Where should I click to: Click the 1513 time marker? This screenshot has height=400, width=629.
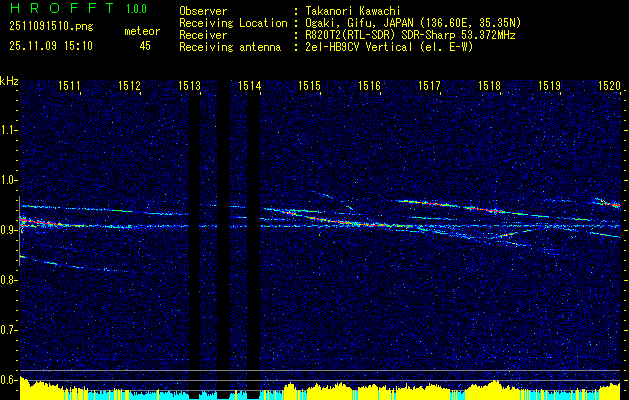pyautogui.click(x=189, y=85)
